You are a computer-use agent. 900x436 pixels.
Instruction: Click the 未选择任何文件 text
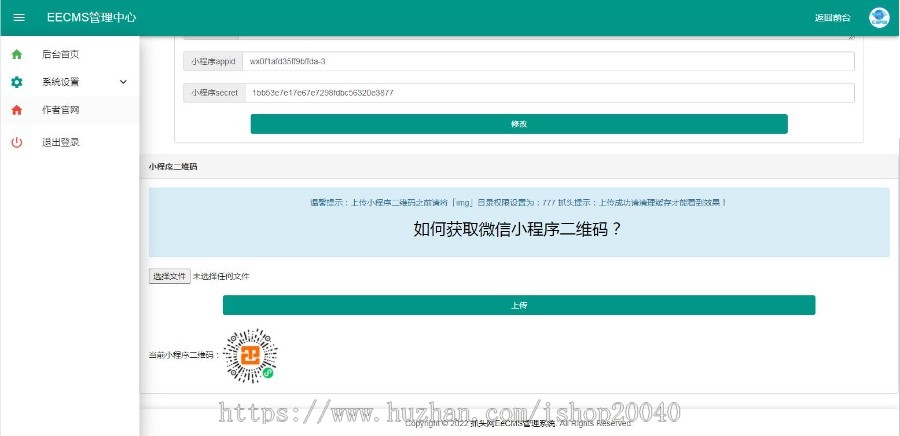pos(221,277)
